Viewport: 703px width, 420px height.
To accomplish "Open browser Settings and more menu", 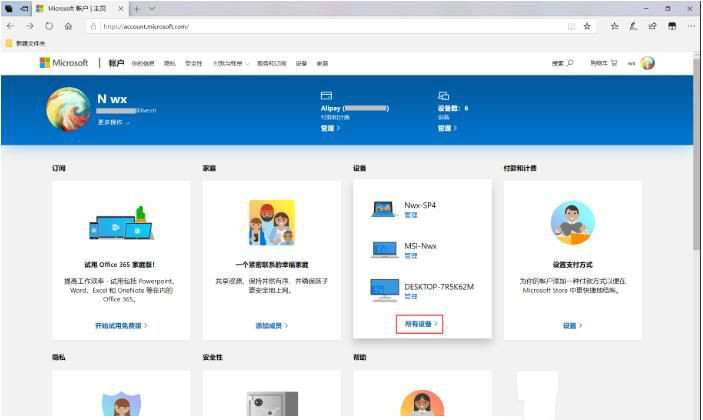I will tap(691, 26).
